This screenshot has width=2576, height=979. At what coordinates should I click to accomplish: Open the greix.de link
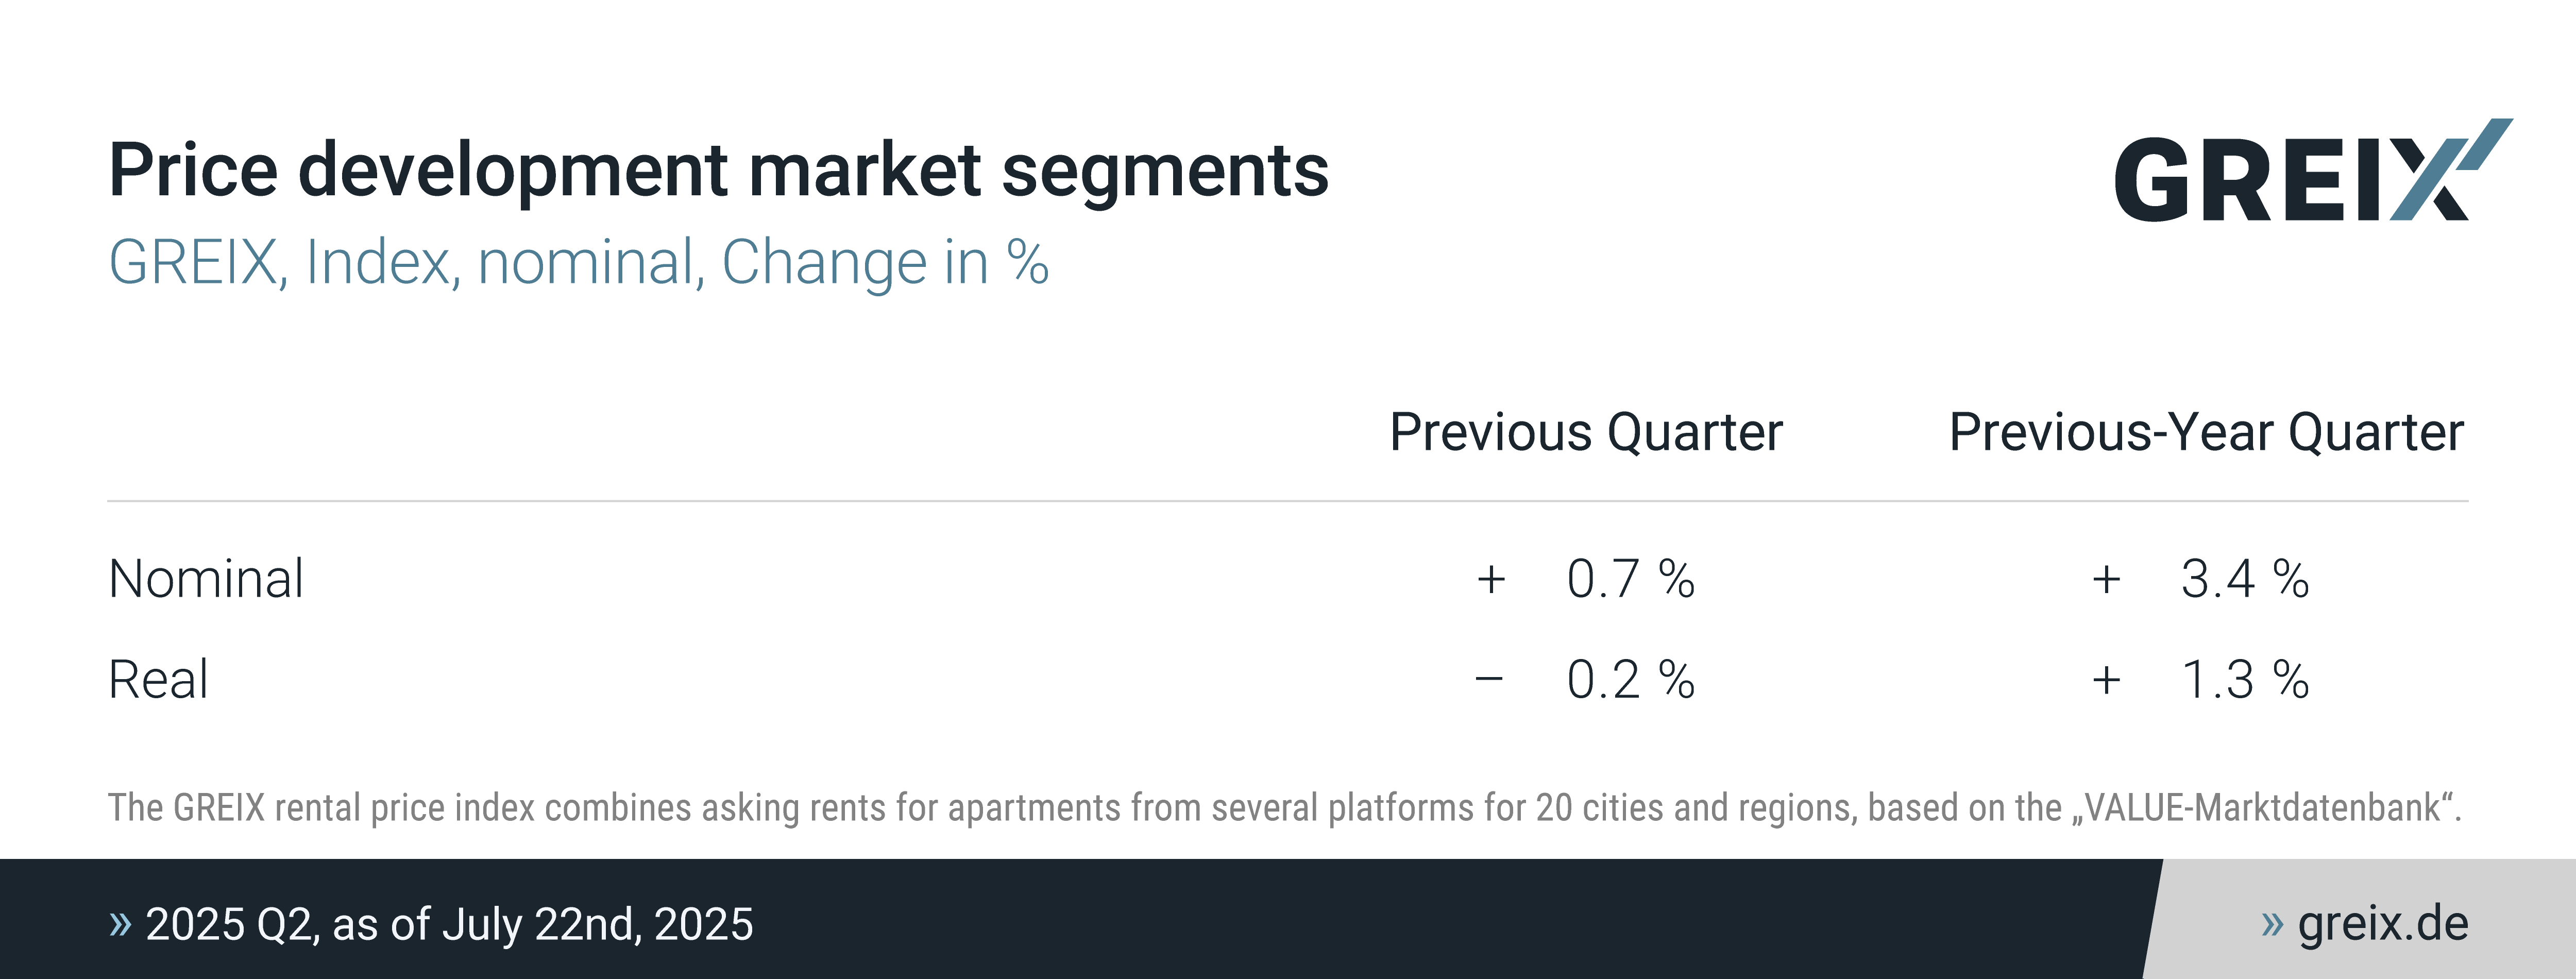[x=2382, y=924]
